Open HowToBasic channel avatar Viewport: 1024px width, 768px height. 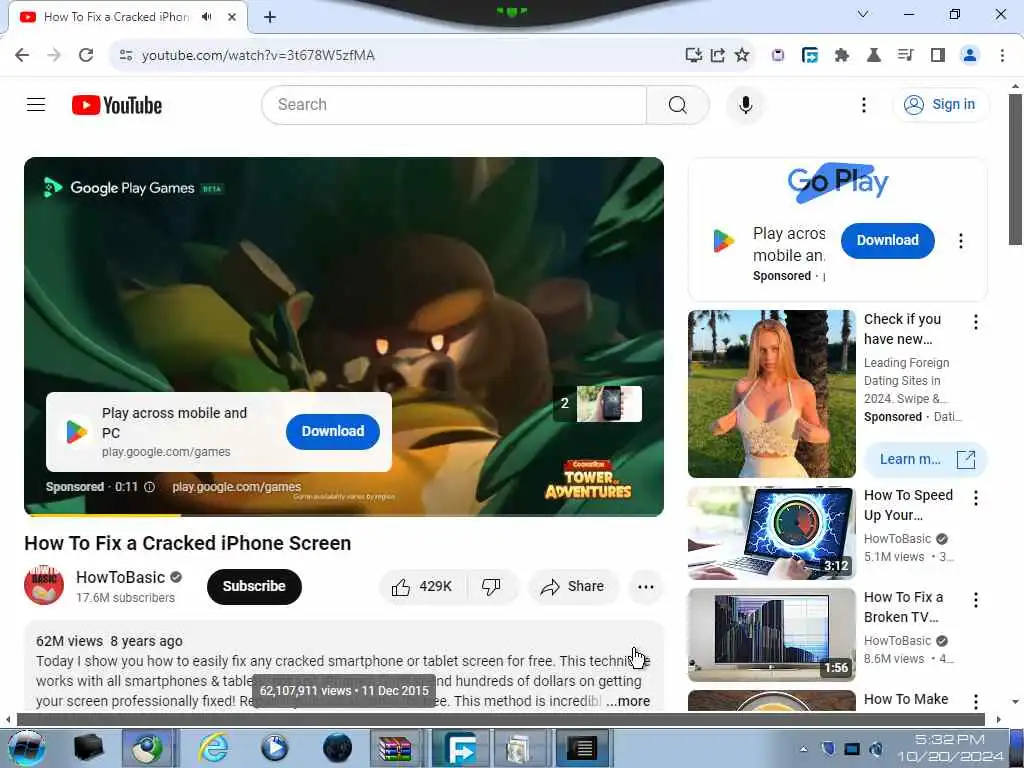44,586
